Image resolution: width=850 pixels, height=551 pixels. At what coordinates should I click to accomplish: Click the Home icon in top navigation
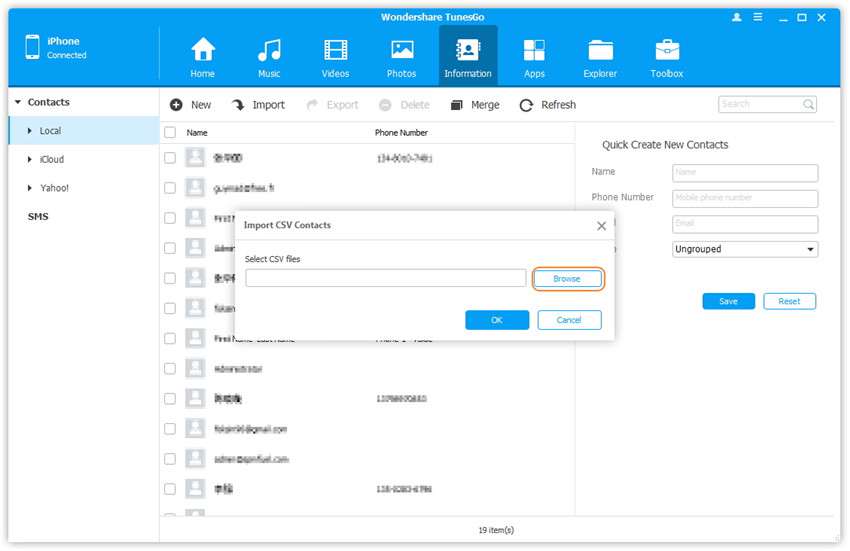pos(203,50)
